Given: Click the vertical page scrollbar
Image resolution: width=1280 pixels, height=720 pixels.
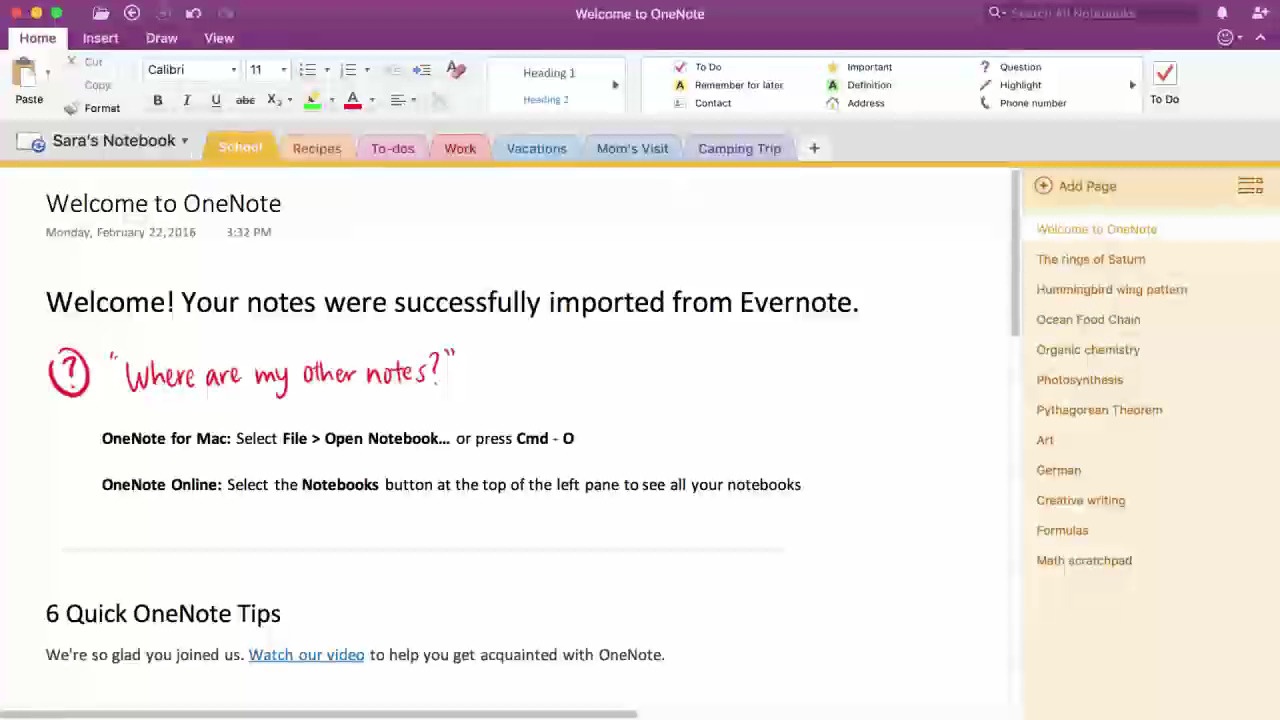Looking at the screenshot, I should (1015, 255).
